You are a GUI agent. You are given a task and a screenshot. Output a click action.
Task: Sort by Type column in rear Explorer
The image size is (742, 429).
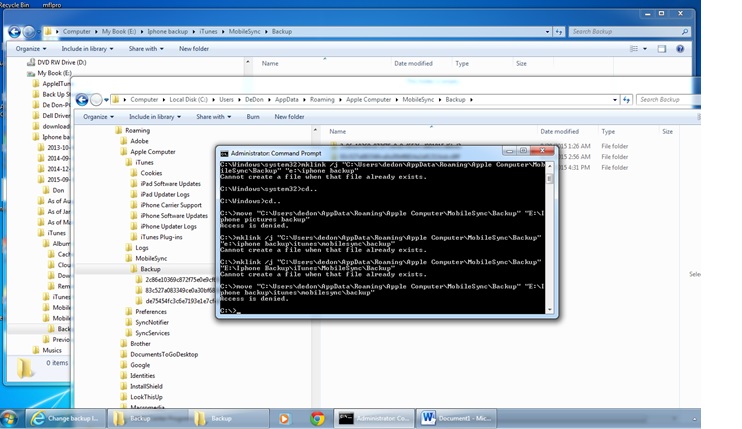(x=462, y=63)
